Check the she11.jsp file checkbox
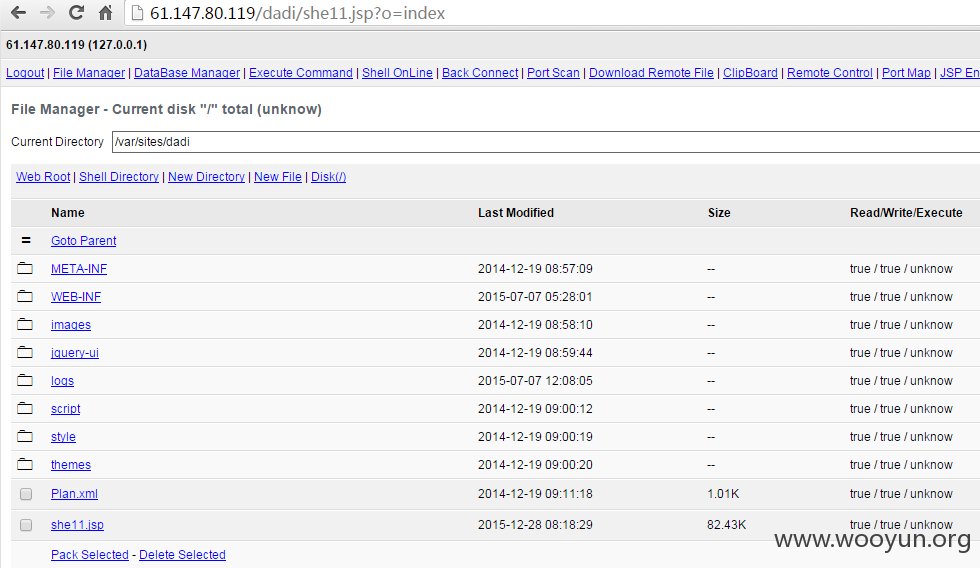 [26, 525]
